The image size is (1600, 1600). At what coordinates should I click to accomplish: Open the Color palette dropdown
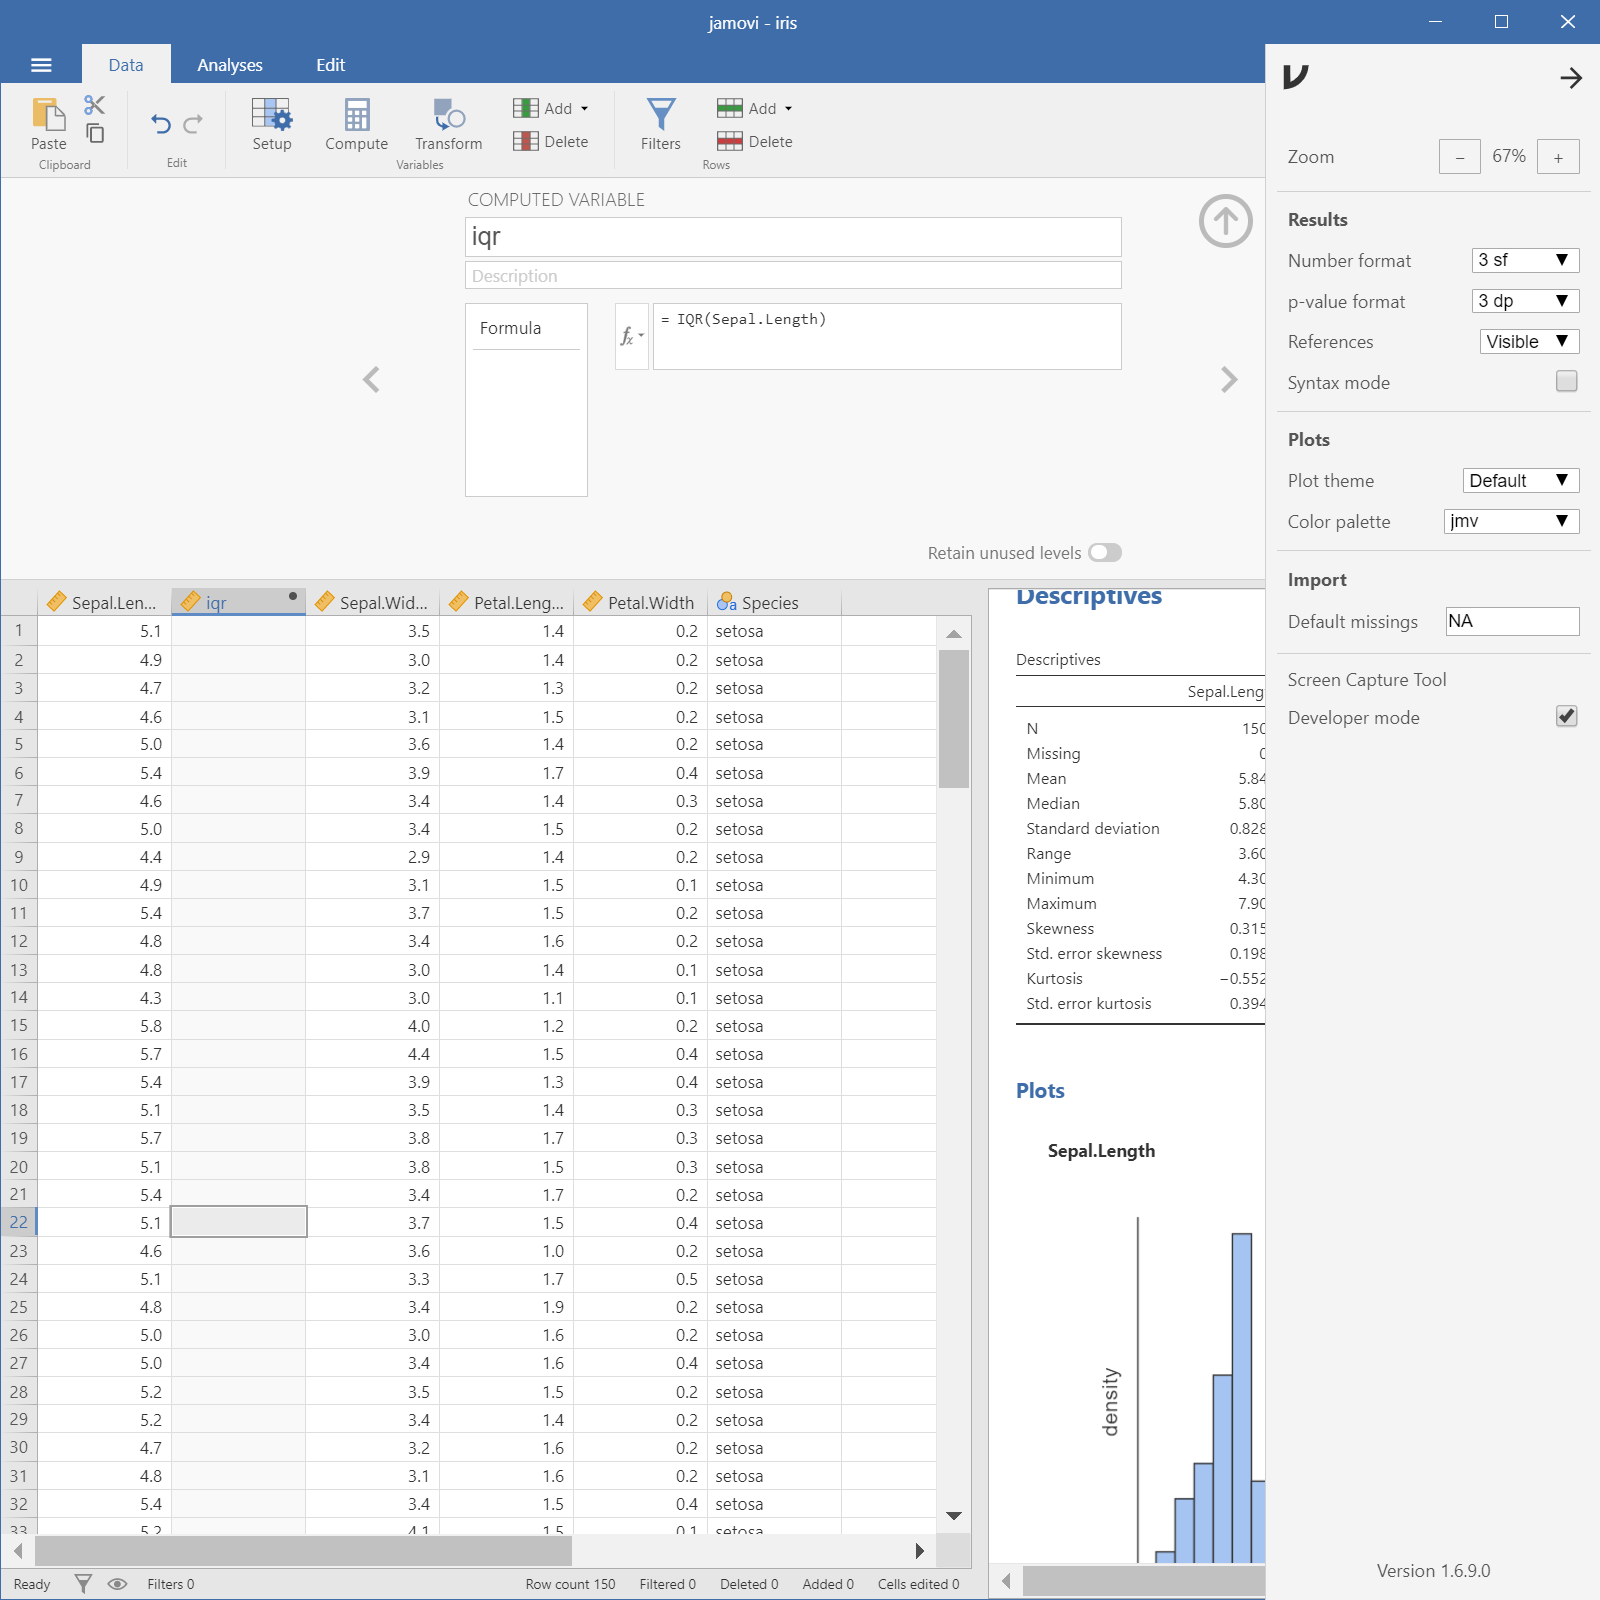click(1511, 521)
